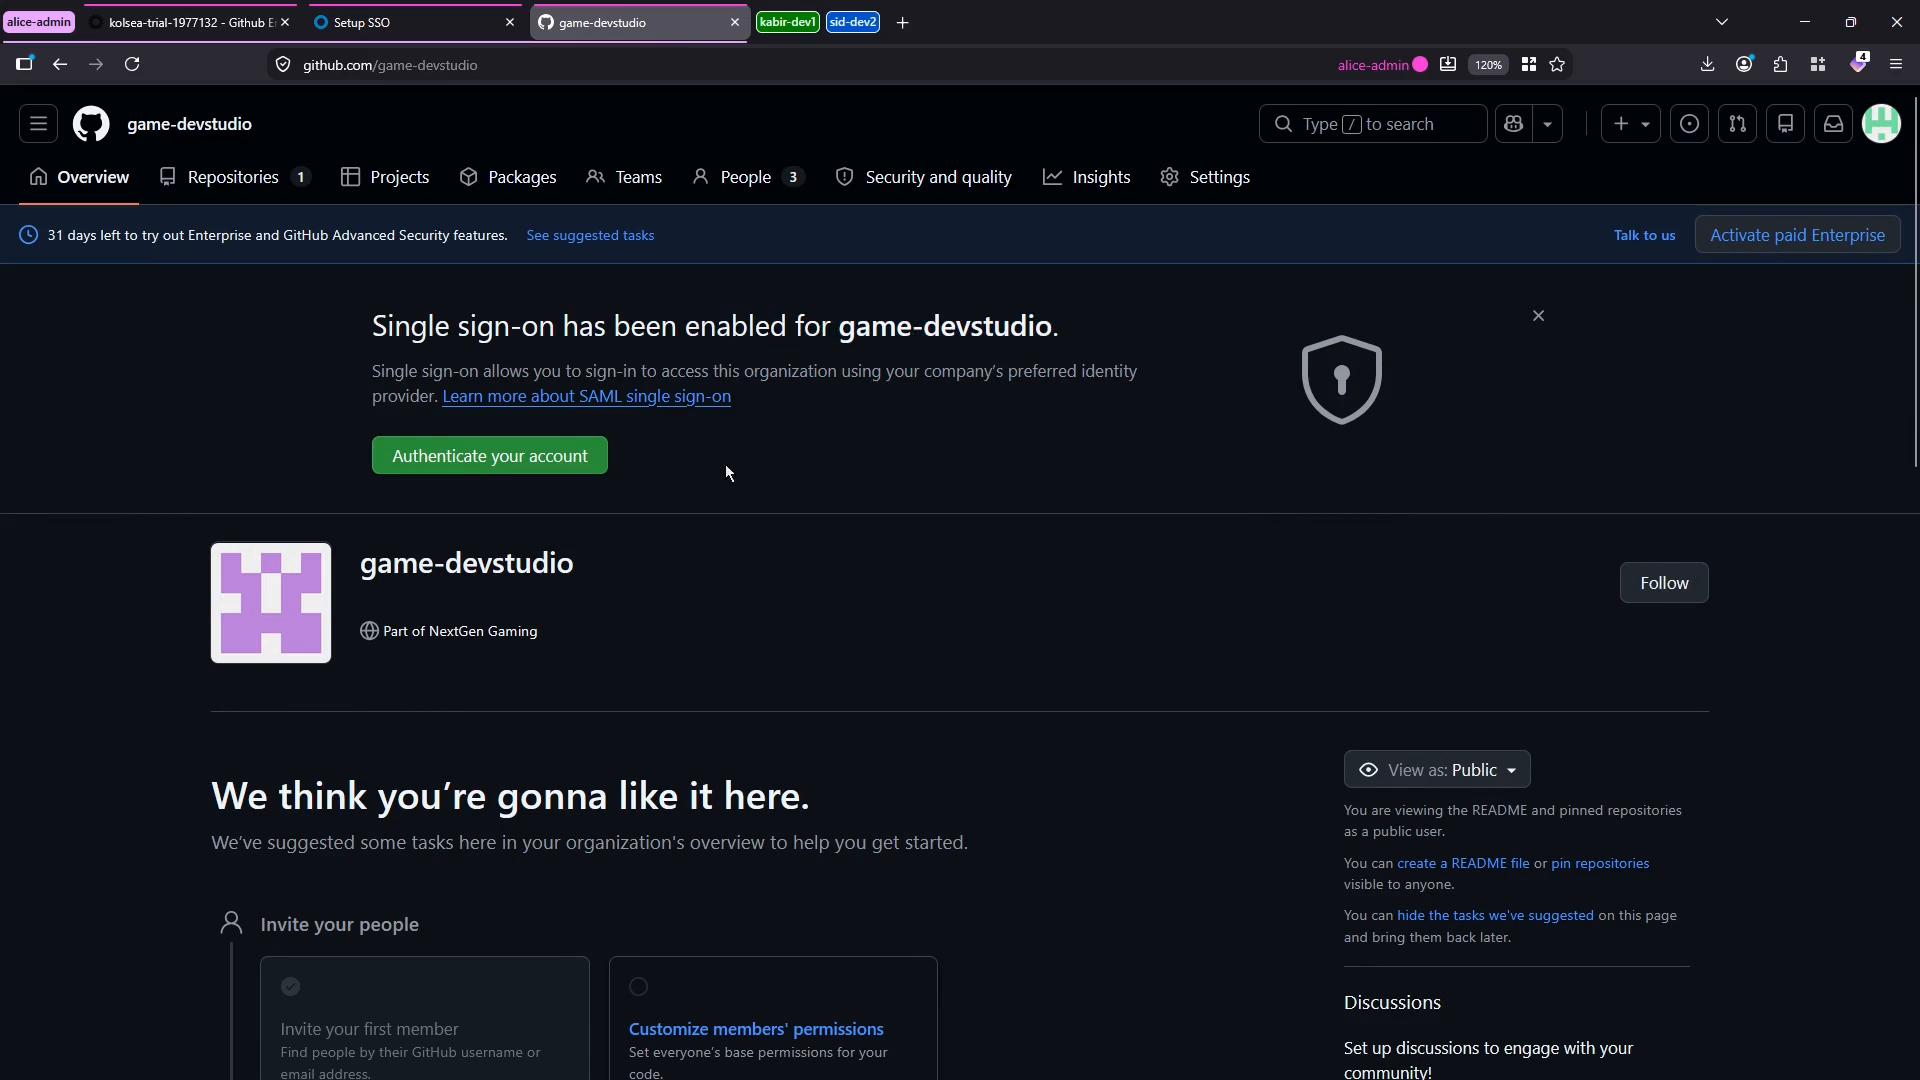1920x1080 pixels.
Task: Click the game-devstudio organization avatar
Action: pyautogui.click(x=271, y=603)
